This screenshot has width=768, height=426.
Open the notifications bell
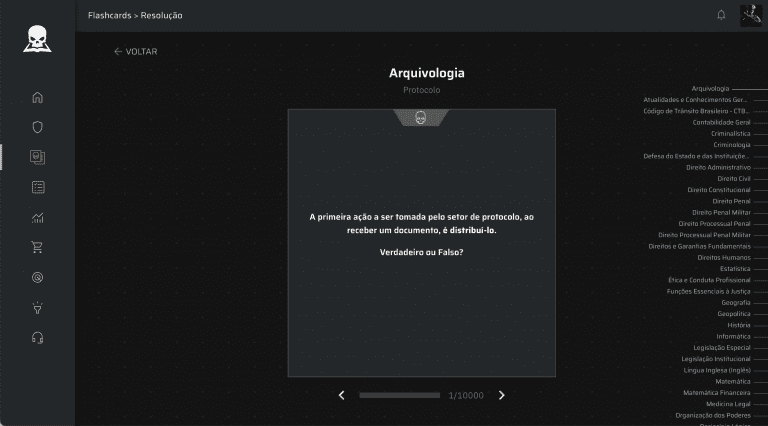[x=721, y=15]
